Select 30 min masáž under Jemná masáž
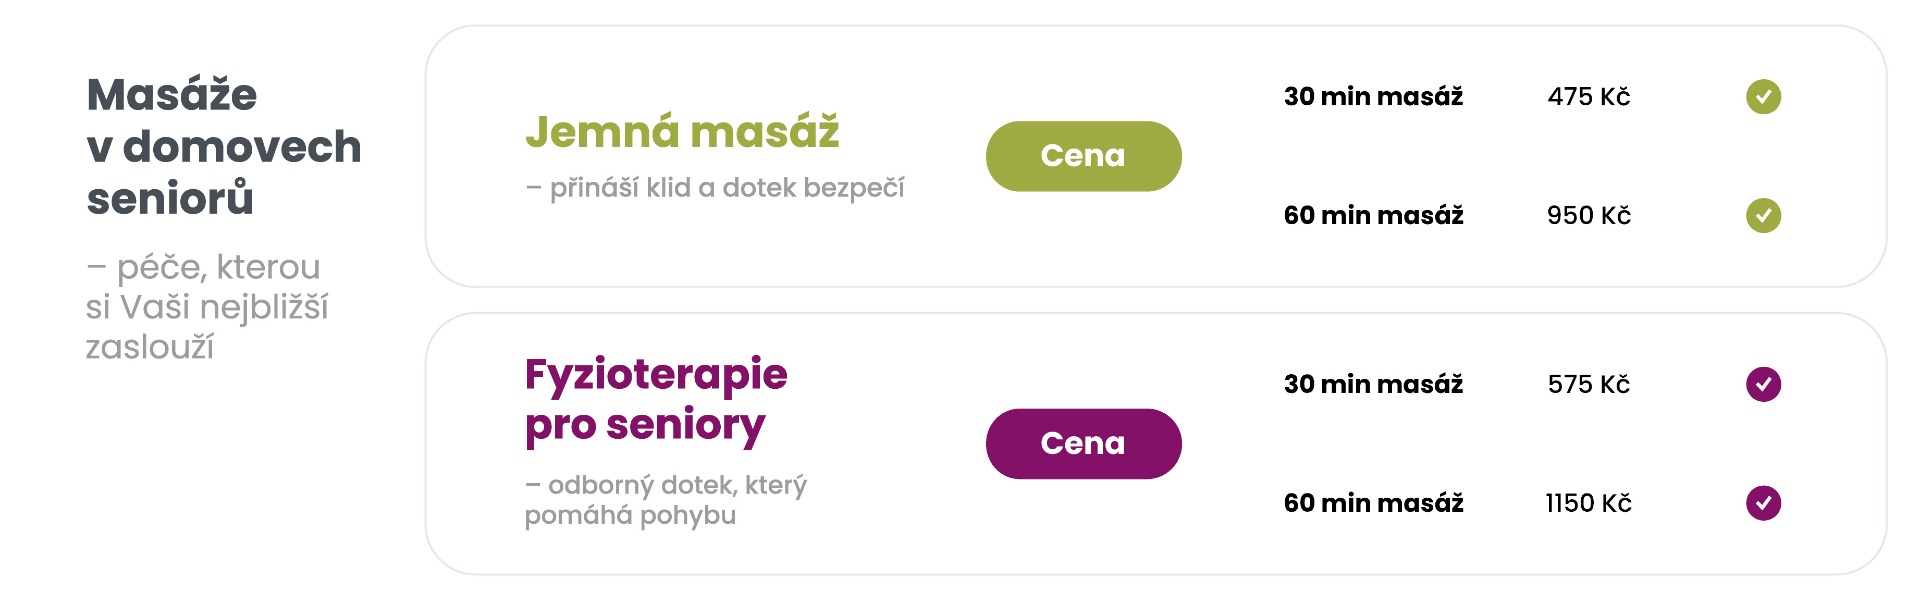 [1373, 97]
